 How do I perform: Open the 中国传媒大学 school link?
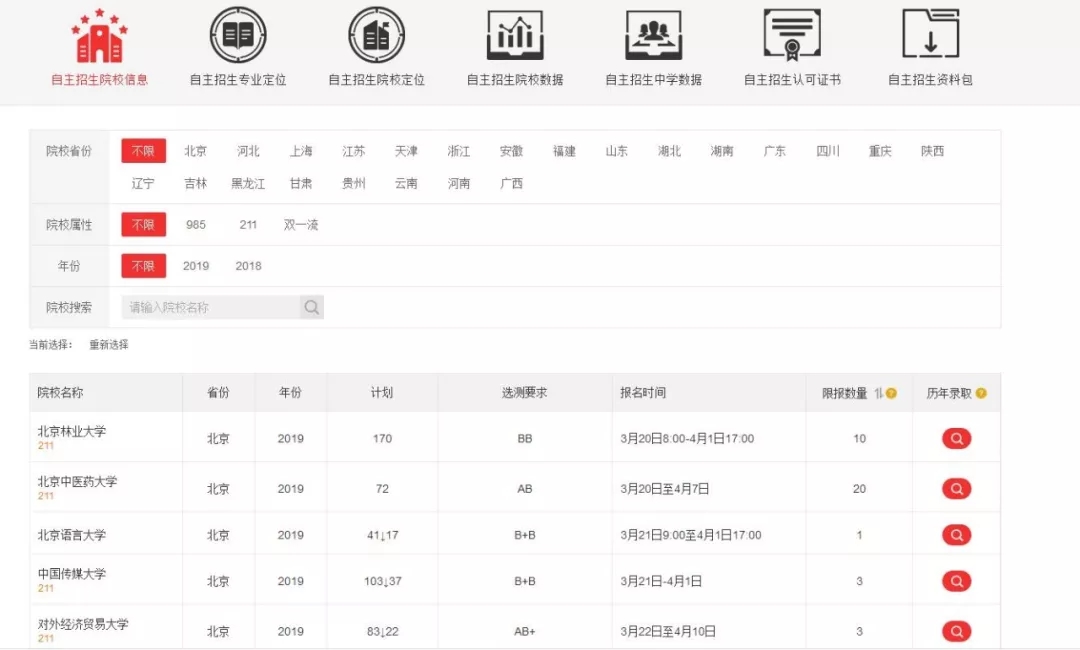pyautogui.click(x=71, y=575)
